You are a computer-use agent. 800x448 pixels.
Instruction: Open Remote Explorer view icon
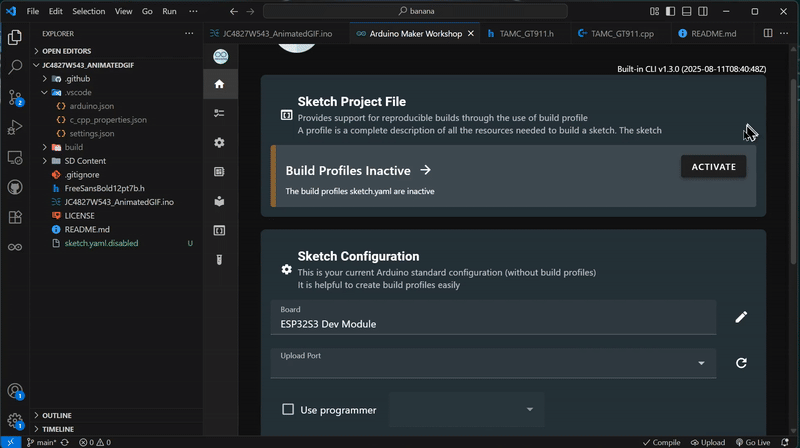point(15,158)
